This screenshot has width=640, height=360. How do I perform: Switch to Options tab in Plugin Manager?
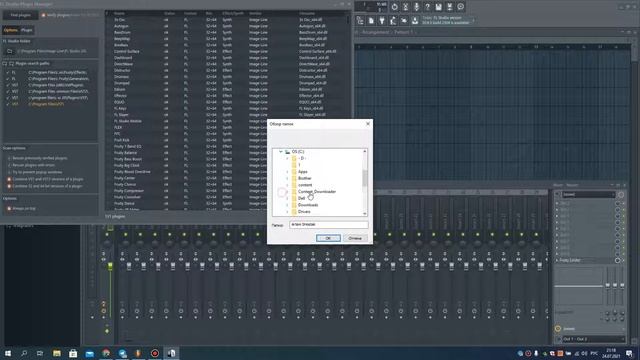tap(11, 30)
